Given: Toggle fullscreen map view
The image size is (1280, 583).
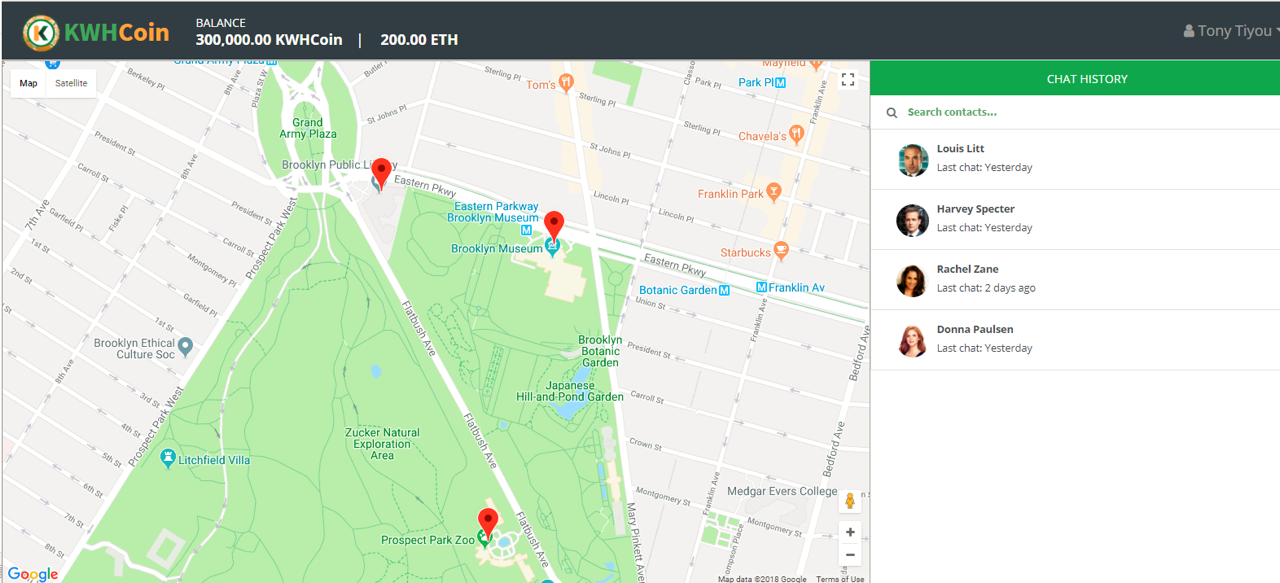Looking at the screenshot, I should pyautogui.click(x=847, y=80).
